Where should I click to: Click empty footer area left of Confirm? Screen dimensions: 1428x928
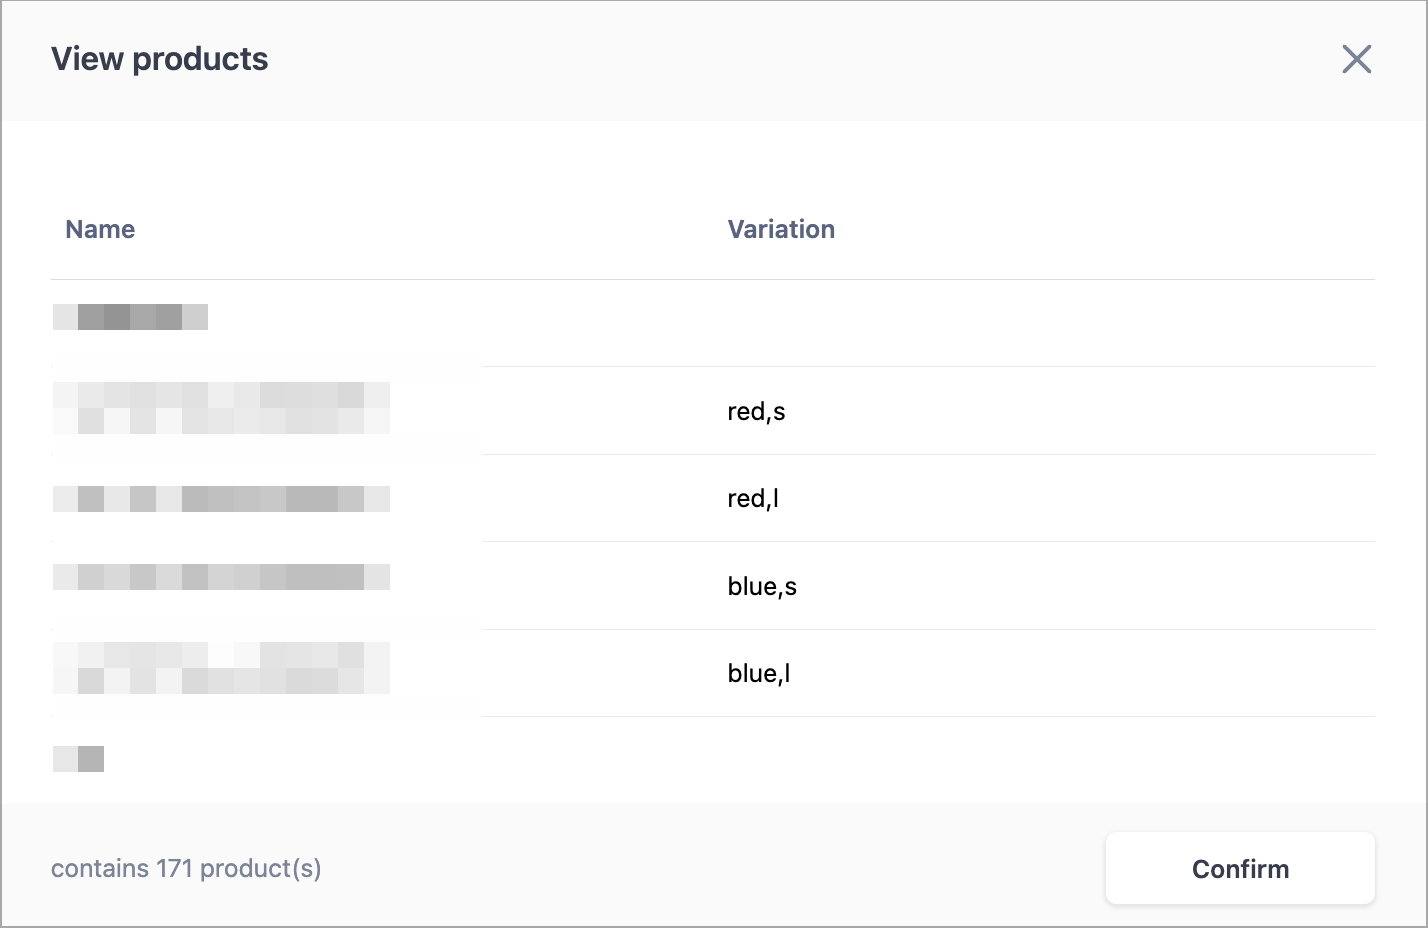[x=700, y=868]
